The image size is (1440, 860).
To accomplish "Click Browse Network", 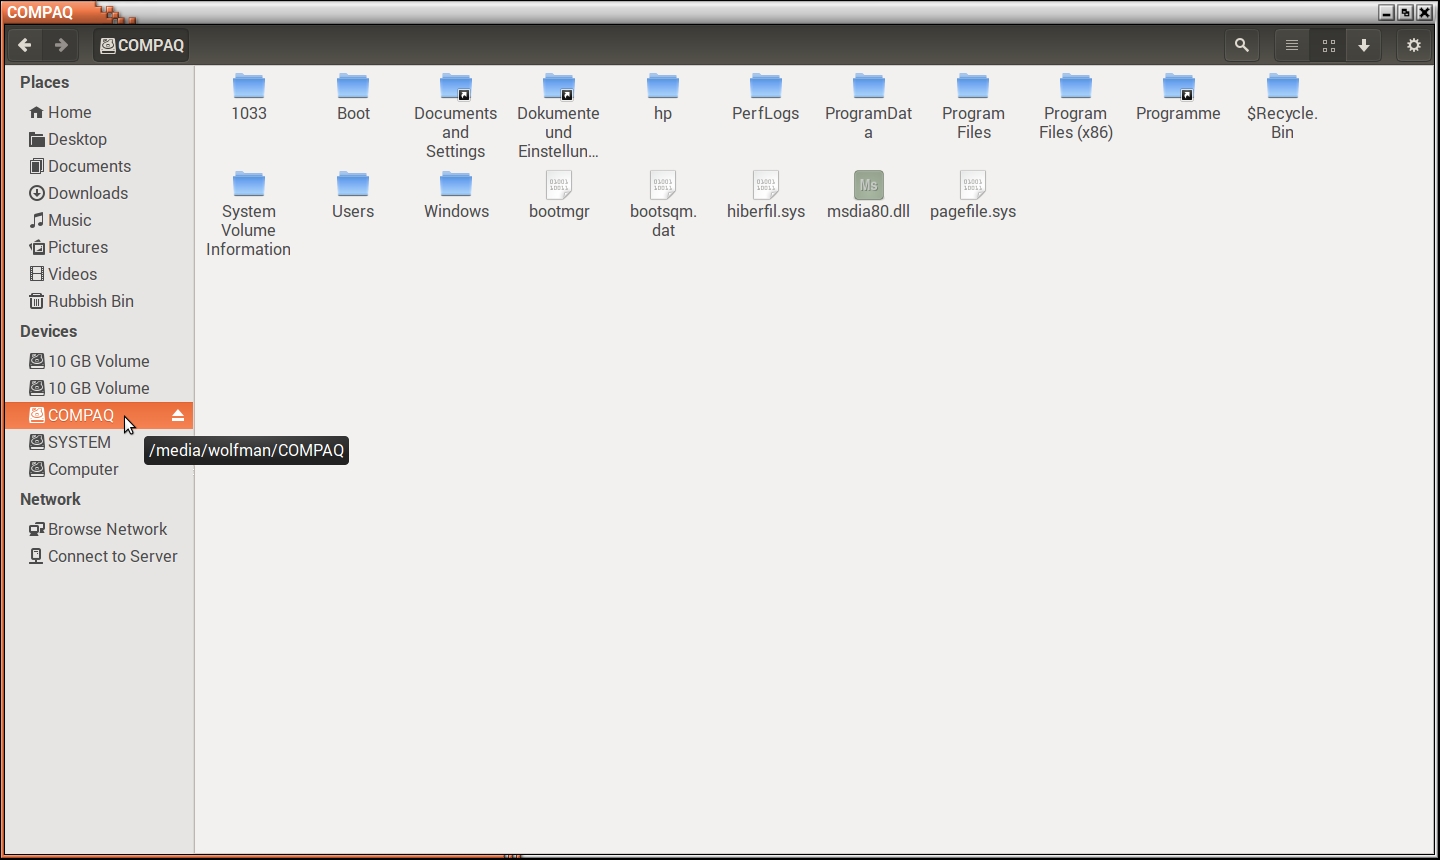I will [107, 529].
